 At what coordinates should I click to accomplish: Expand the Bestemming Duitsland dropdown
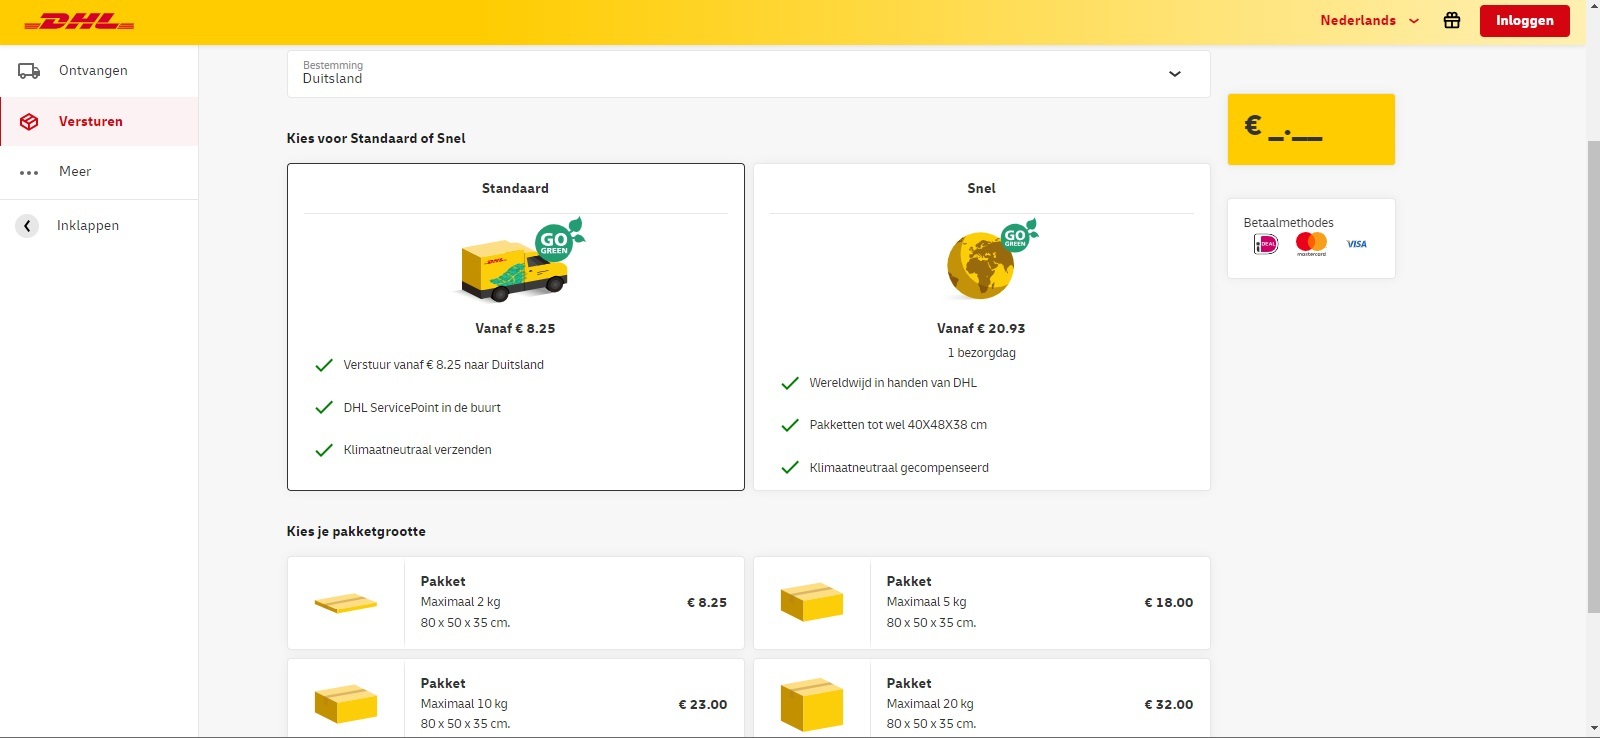tap(748, 73)
